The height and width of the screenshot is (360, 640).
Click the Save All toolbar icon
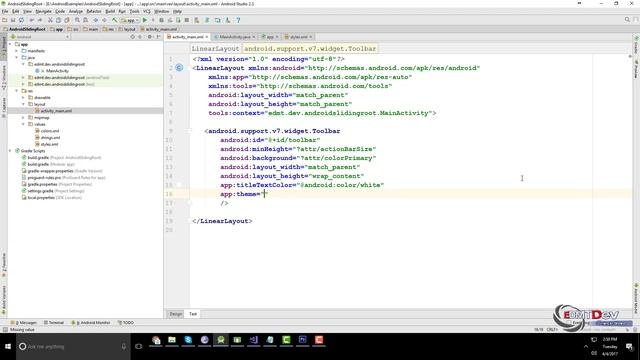point(13,20)
